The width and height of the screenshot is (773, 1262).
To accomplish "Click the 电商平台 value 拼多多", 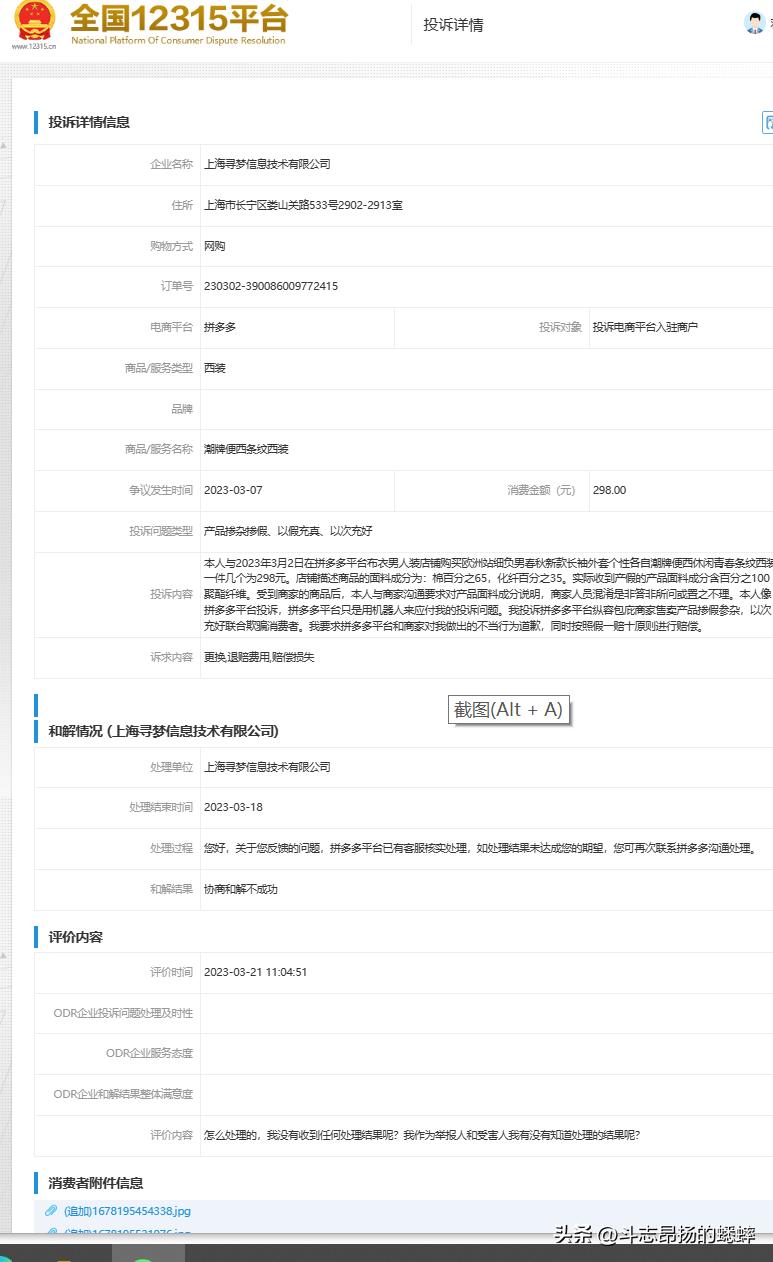I will pyautogui.click(x=220, y=327).
